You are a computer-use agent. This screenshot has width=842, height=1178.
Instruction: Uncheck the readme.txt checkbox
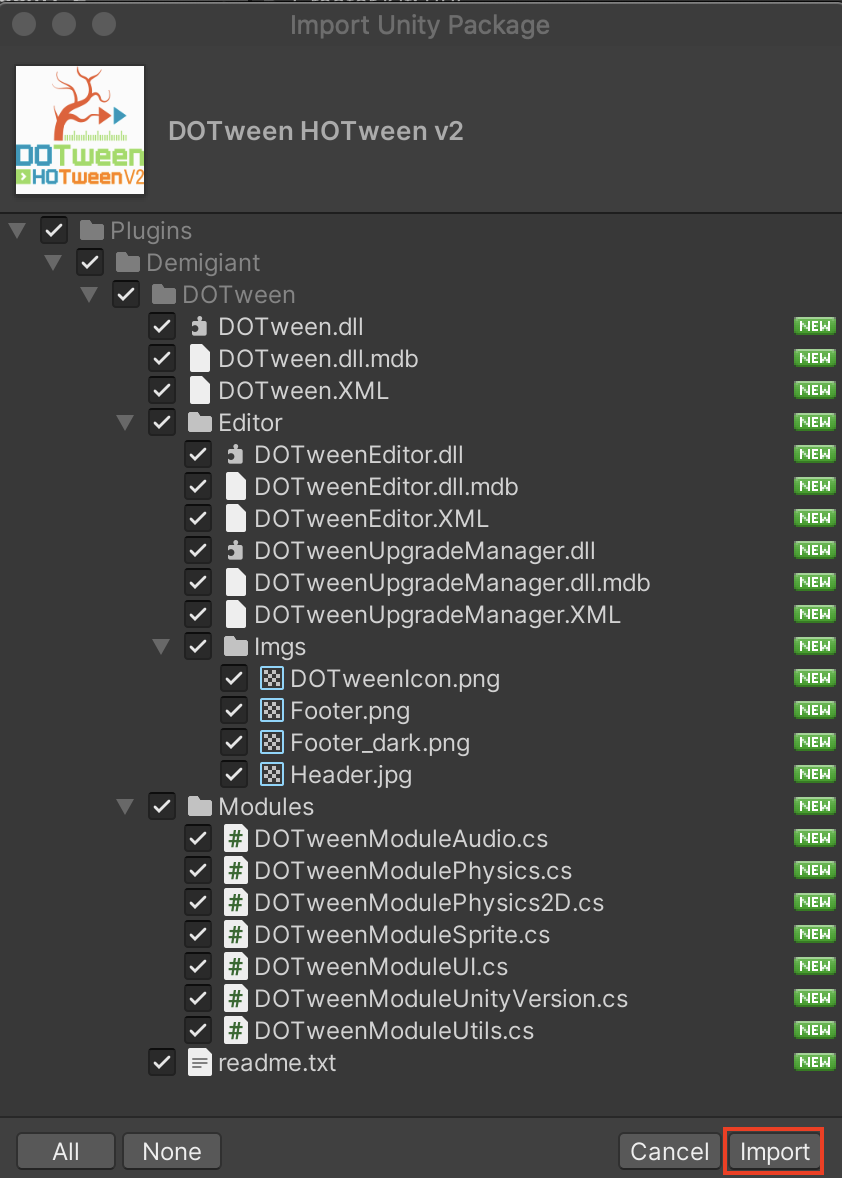162,1062
